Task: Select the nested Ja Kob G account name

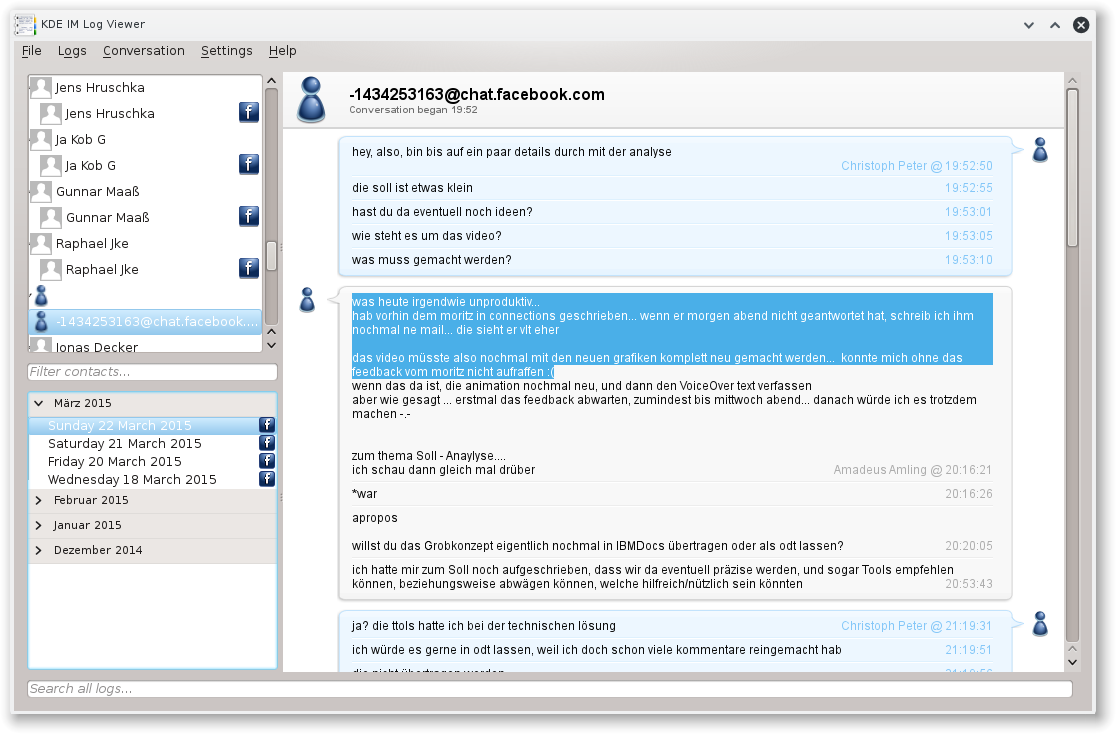Action: click(x=90, y=165)
